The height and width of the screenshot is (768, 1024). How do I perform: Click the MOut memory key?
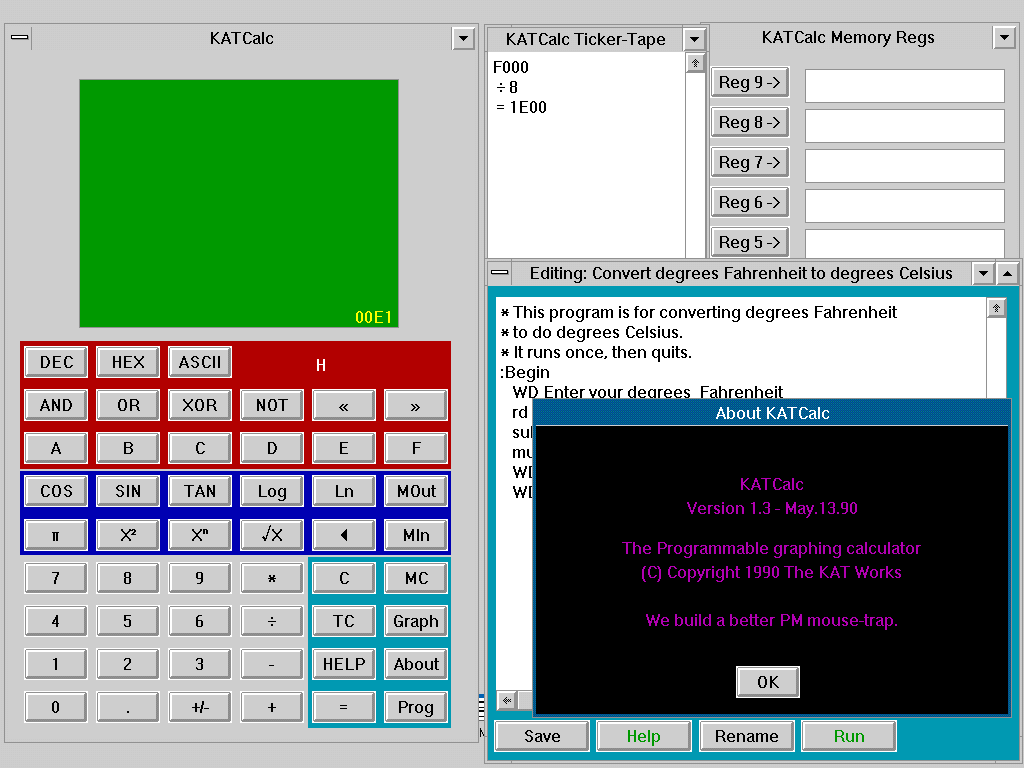416,492
